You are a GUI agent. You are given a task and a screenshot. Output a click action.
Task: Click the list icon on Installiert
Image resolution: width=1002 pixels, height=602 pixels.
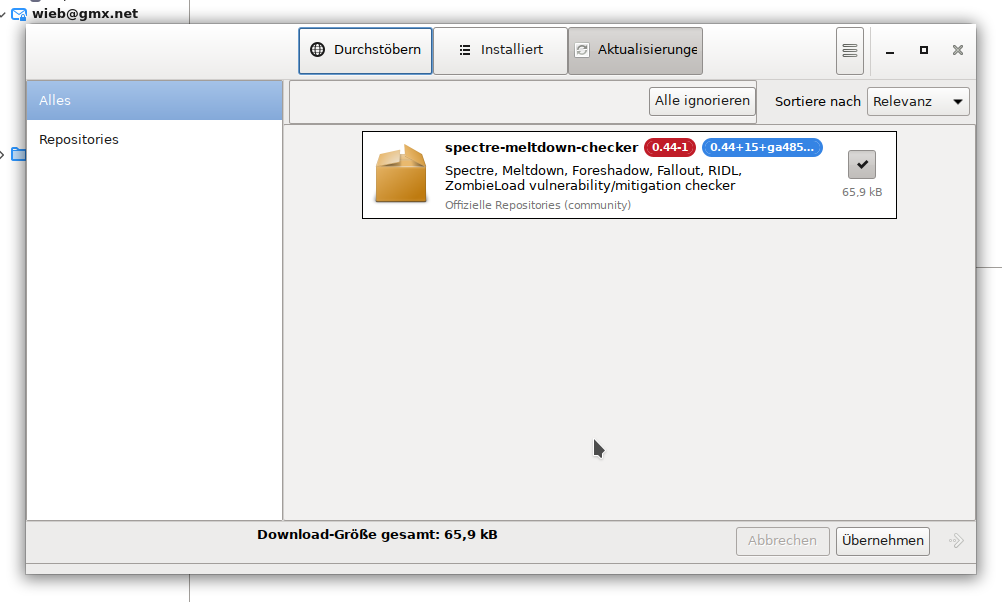pos(465,50)
